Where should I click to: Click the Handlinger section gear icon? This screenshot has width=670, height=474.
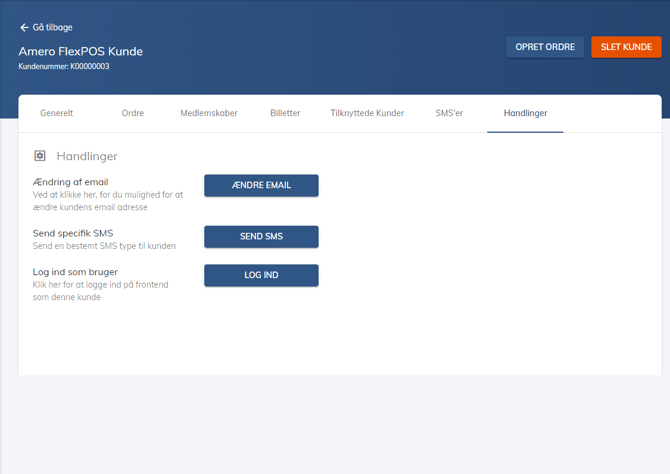point(40,156)
